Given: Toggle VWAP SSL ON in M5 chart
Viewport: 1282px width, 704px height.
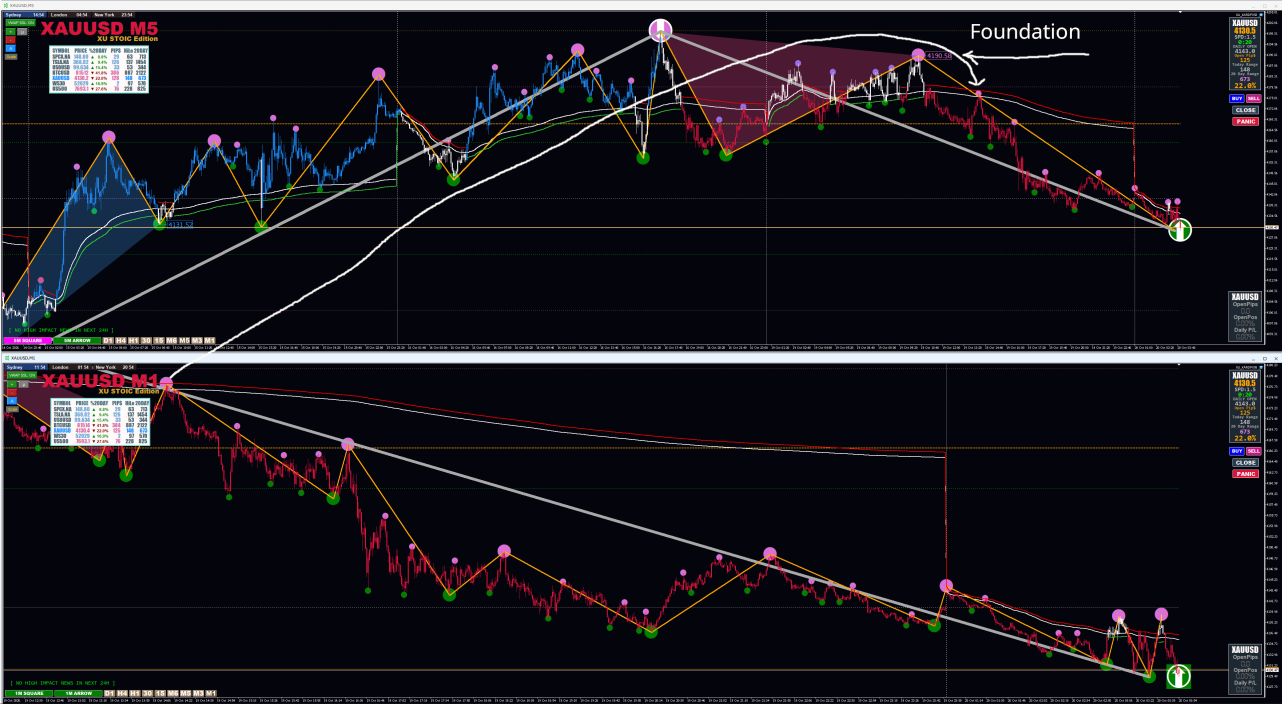Looking at the screenshot, I should point(20,23).
